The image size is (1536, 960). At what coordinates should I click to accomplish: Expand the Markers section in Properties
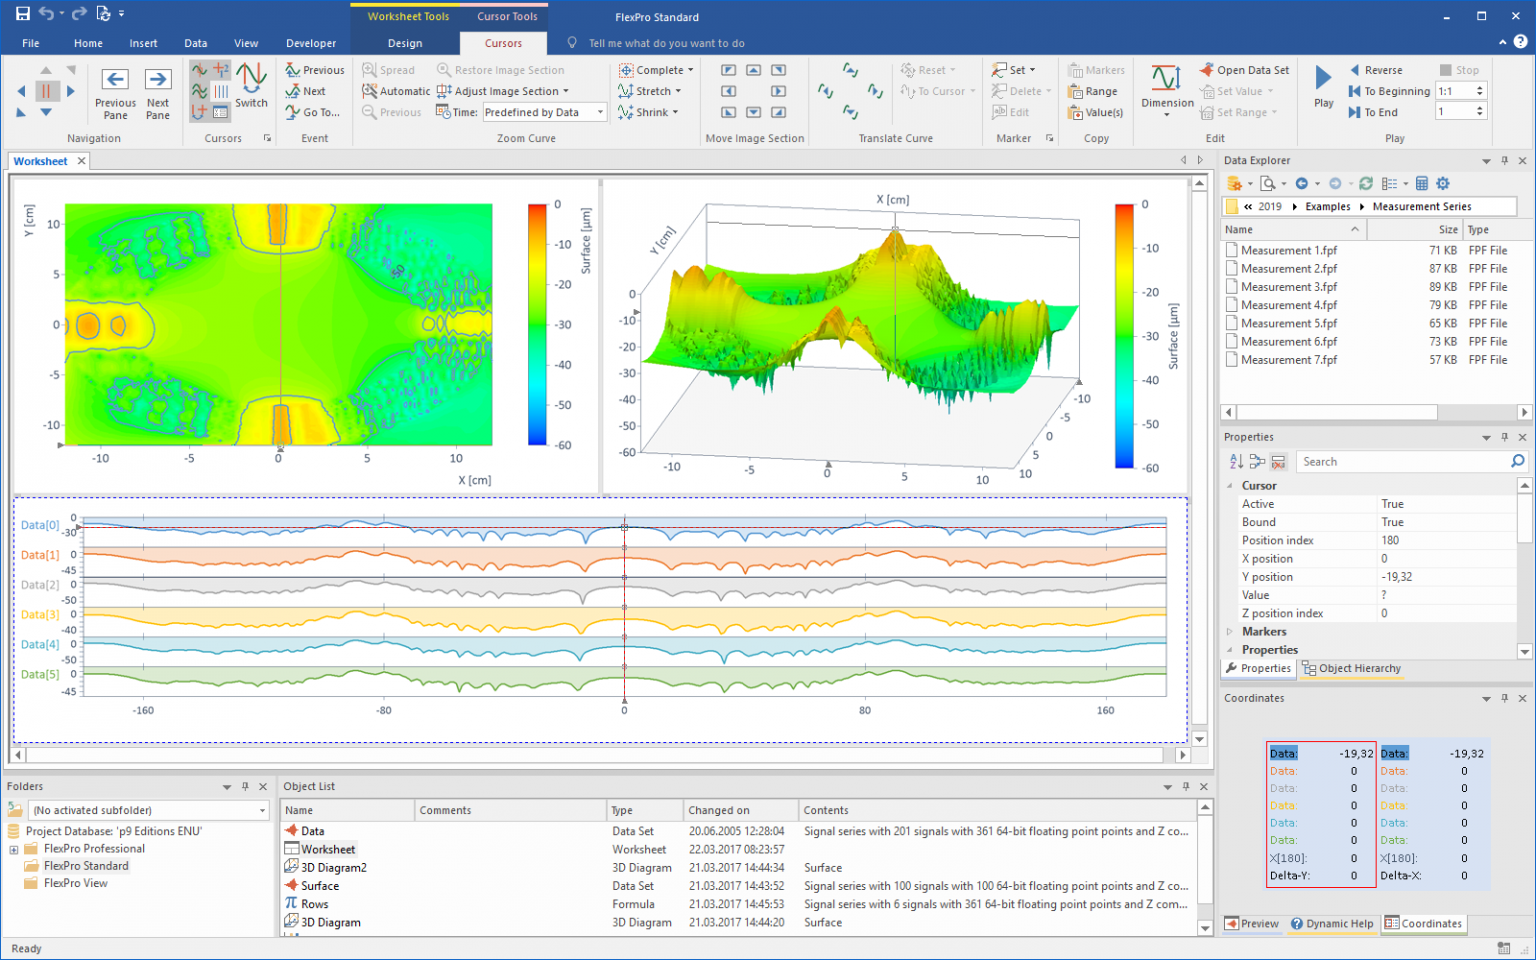point(1230,631)
